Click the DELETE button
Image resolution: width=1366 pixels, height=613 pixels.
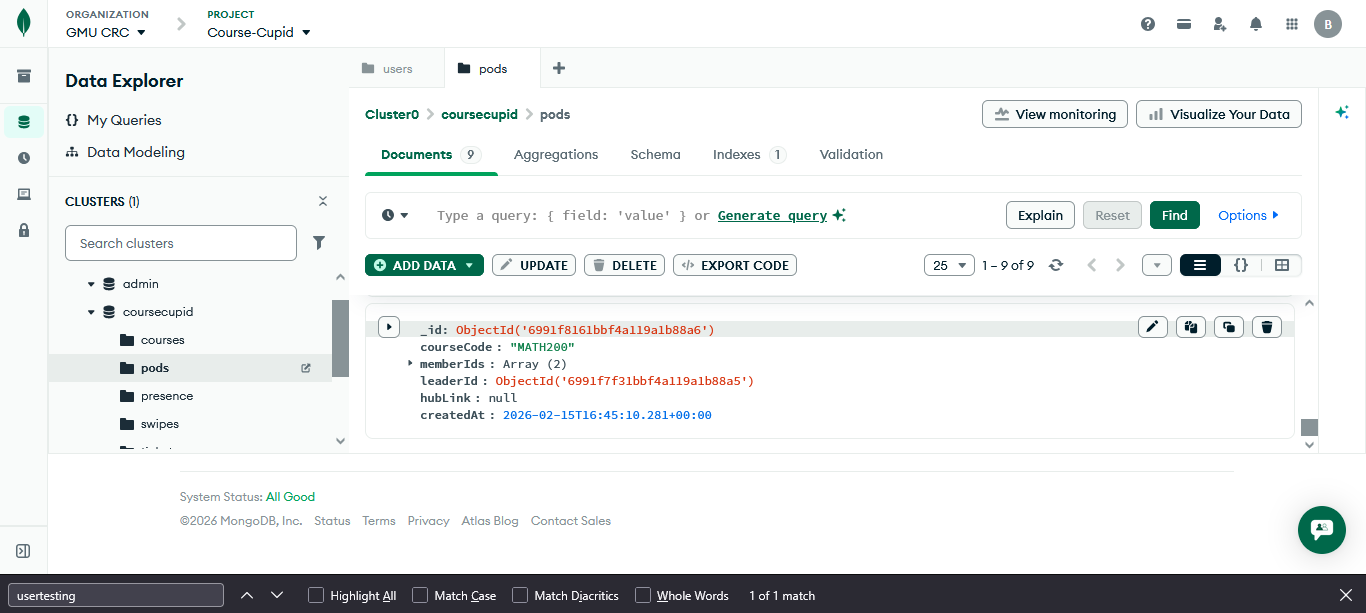click(625, 265)
